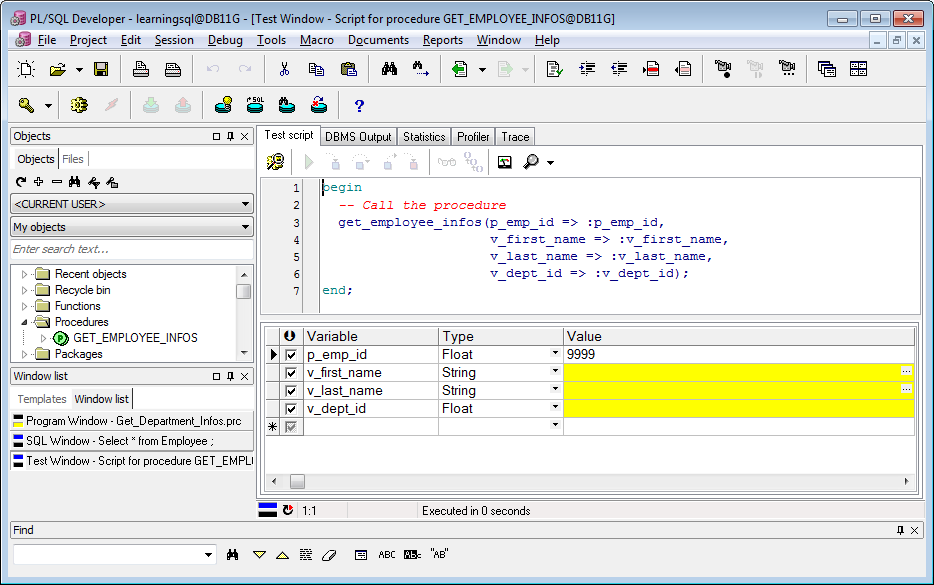Image resolution: width=934 pixels, height=585 pixels.
Task: Open the Templates tab in Window list panel
Action: point(42,399)
